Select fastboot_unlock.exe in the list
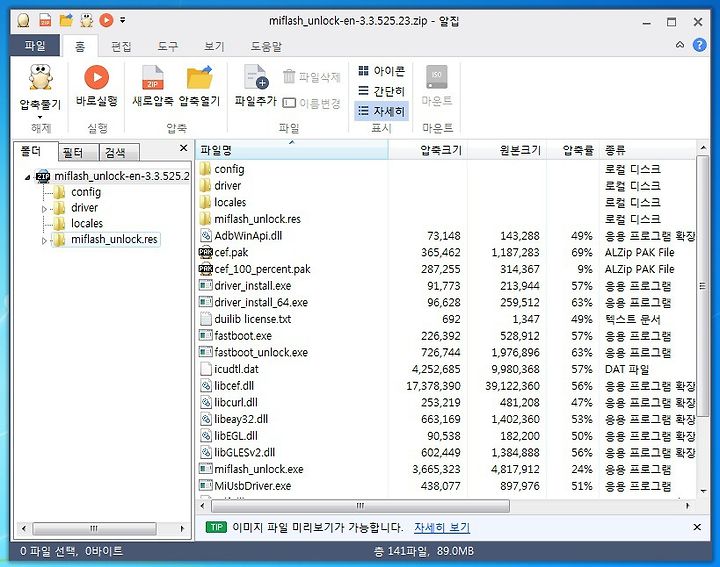Screen dimensions: 720x567 click(x=261, y=352)
